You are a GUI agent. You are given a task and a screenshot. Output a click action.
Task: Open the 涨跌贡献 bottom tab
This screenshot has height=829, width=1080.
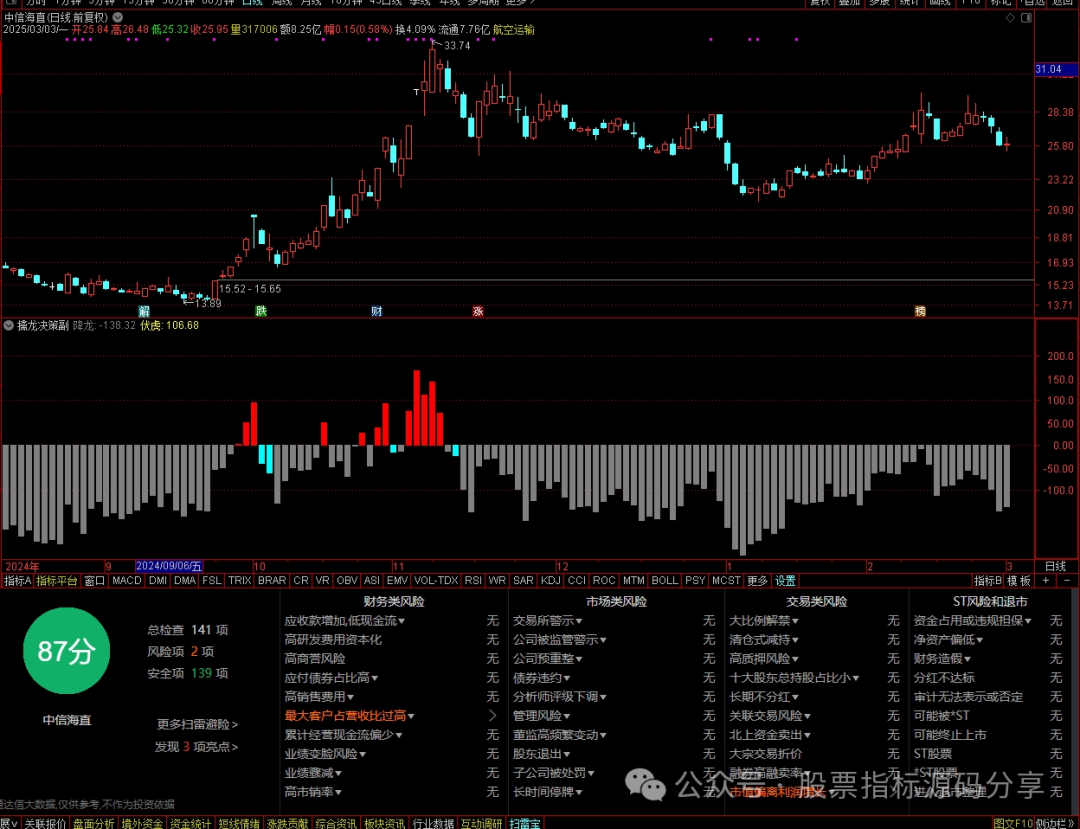tap(288, 823)
